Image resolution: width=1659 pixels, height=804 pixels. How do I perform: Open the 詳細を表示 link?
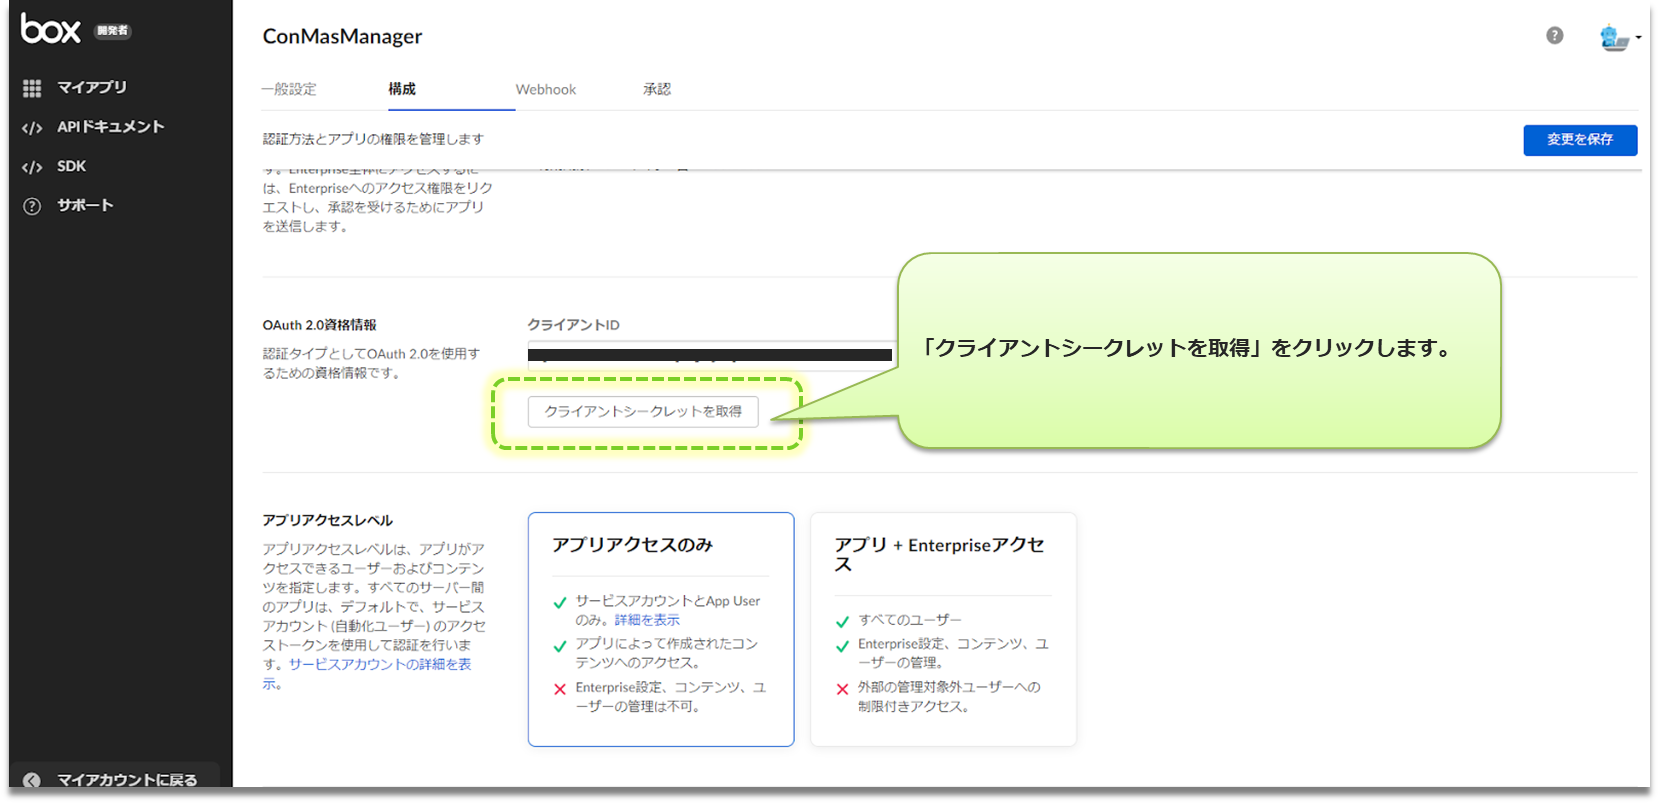[x=647, y=620]
